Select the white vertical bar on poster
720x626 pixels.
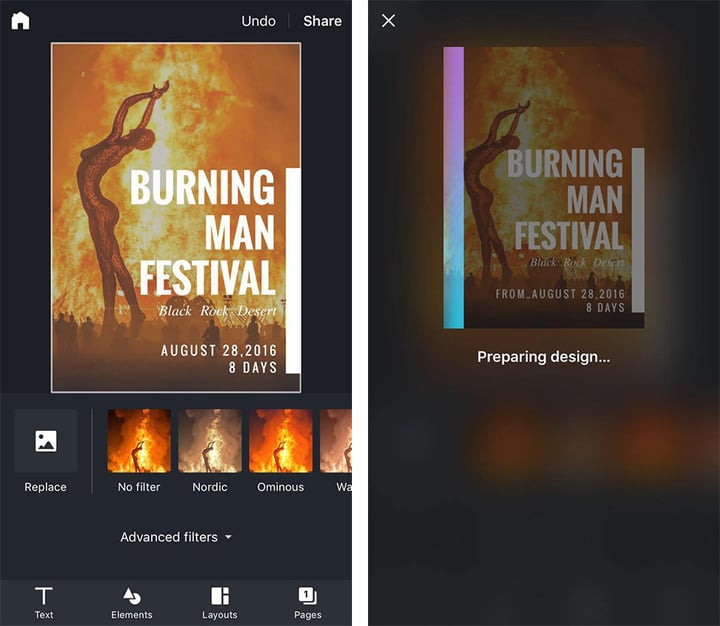293,271
